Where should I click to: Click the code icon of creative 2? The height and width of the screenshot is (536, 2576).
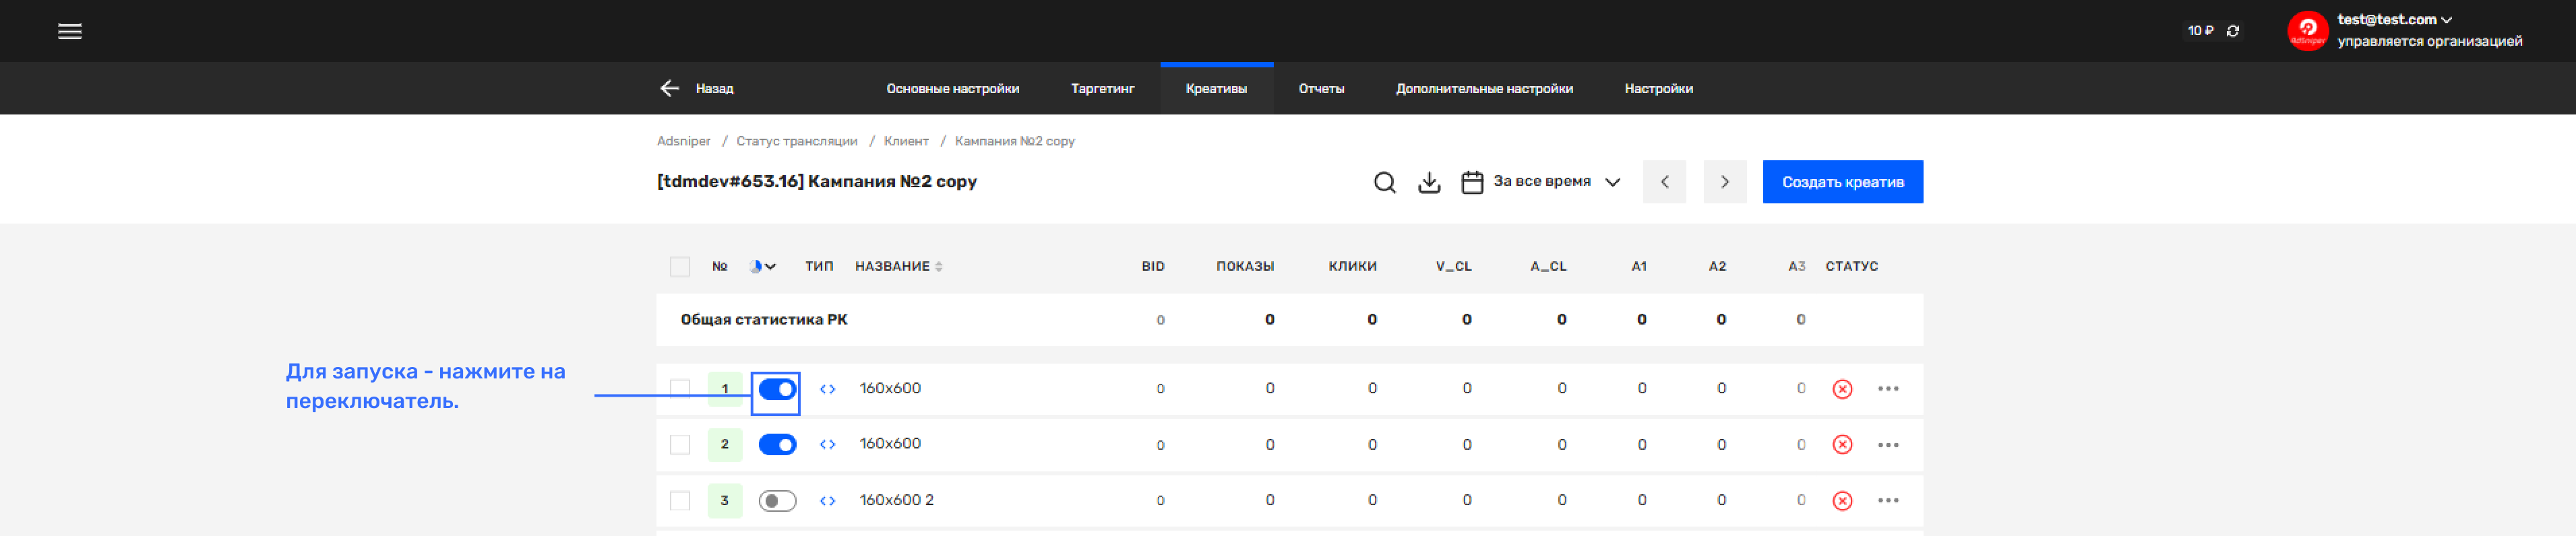coord(827,445)
